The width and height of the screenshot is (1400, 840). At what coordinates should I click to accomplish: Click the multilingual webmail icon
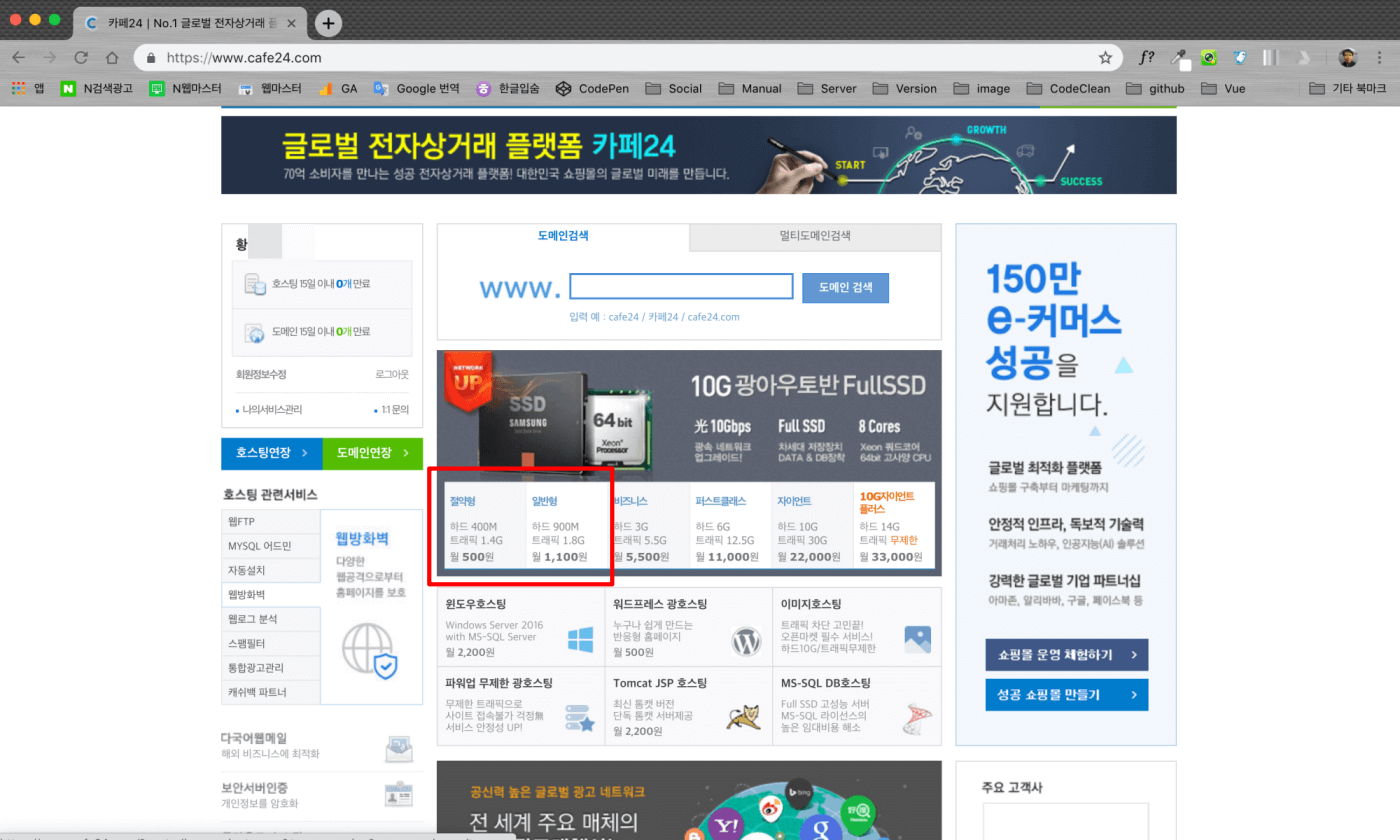coord(399,748)
